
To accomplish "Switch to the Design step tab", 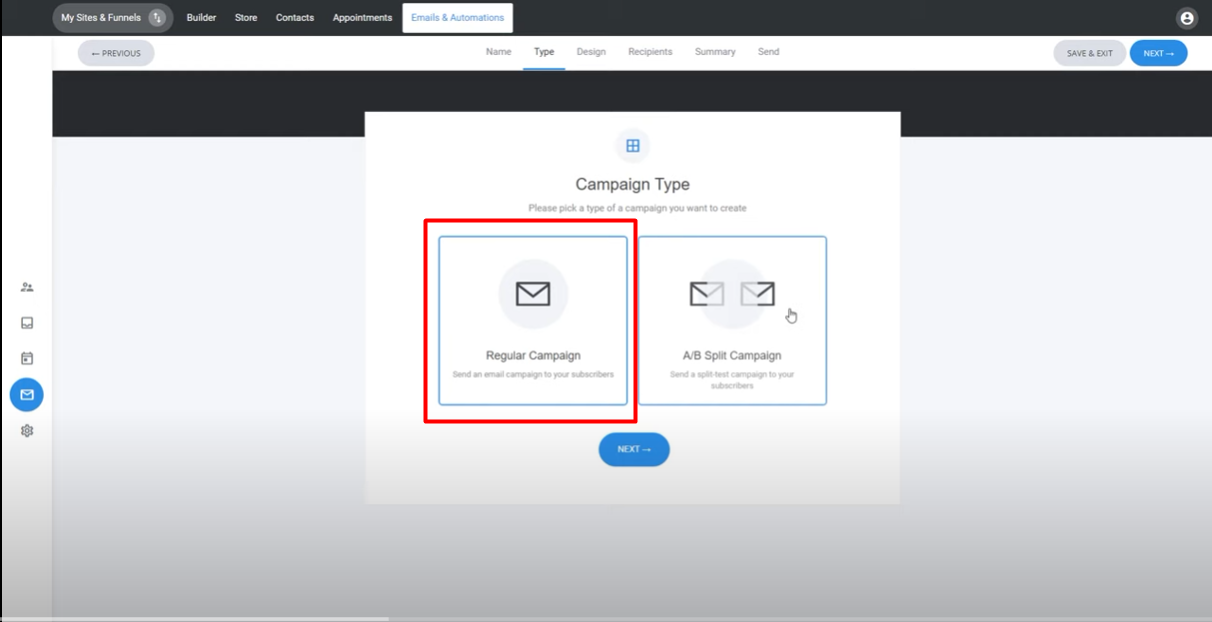I will coord(591,52).
